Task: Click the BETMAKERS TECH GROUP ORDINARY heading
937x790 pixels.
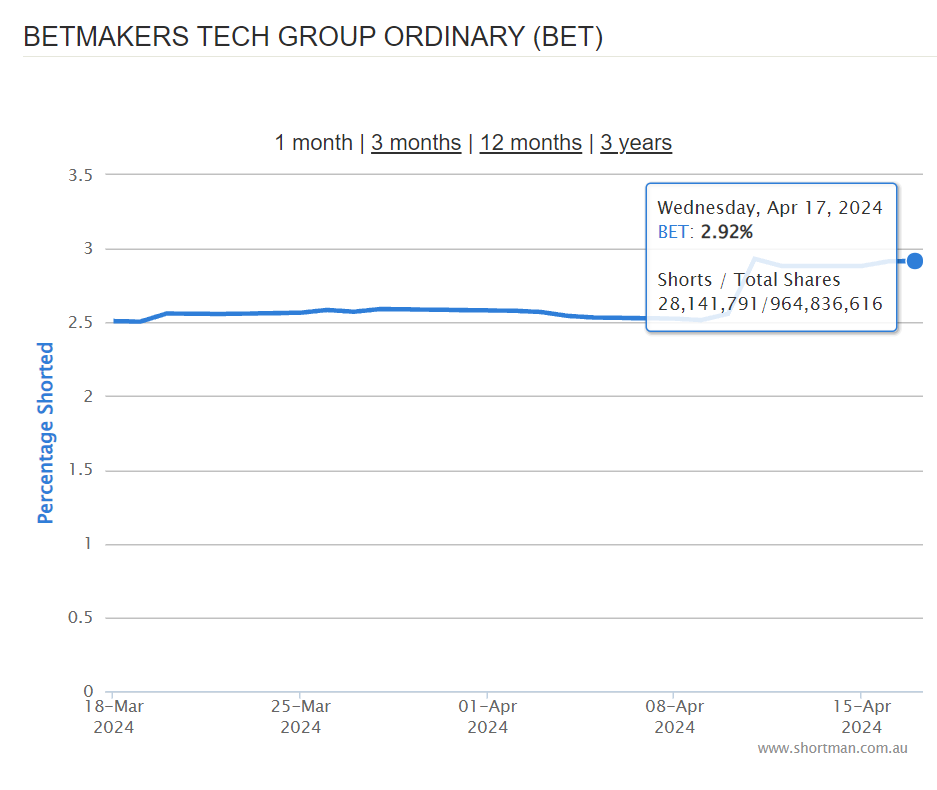Action: [312, 37]
